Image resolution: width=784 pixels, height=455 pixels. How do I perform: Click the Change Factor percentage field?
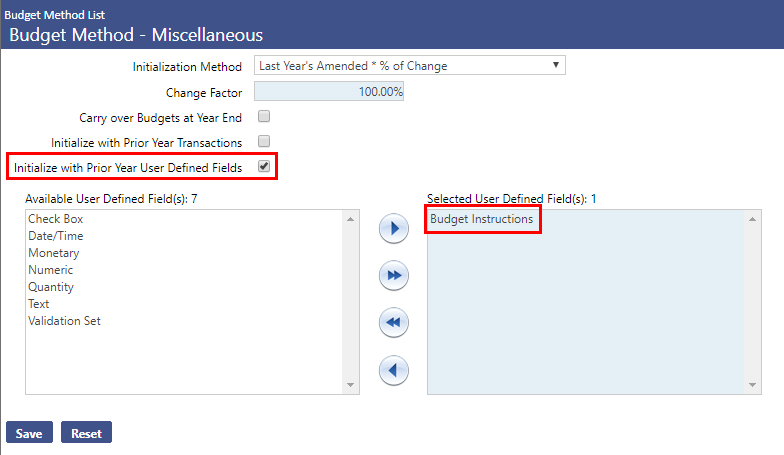click(x=330, y=92)
